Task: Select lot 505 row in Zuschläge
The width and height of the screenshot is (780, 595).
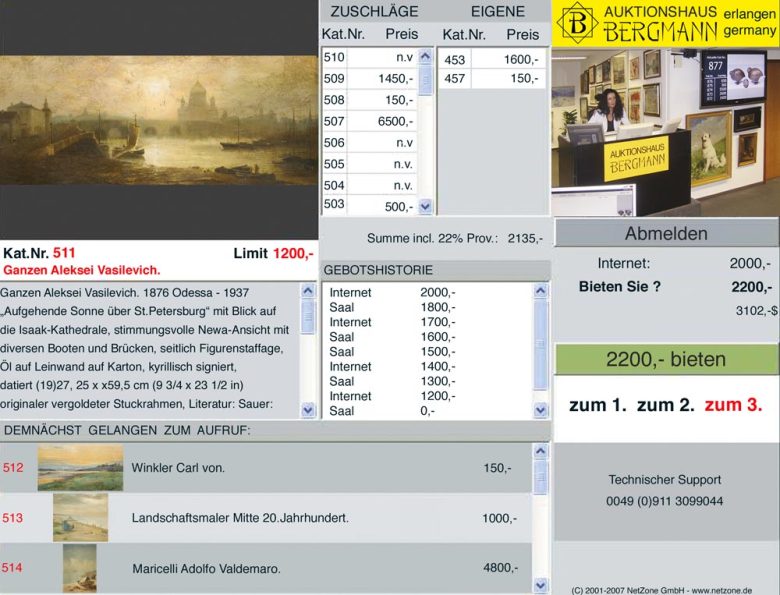Action: click(x=370, y=164)
